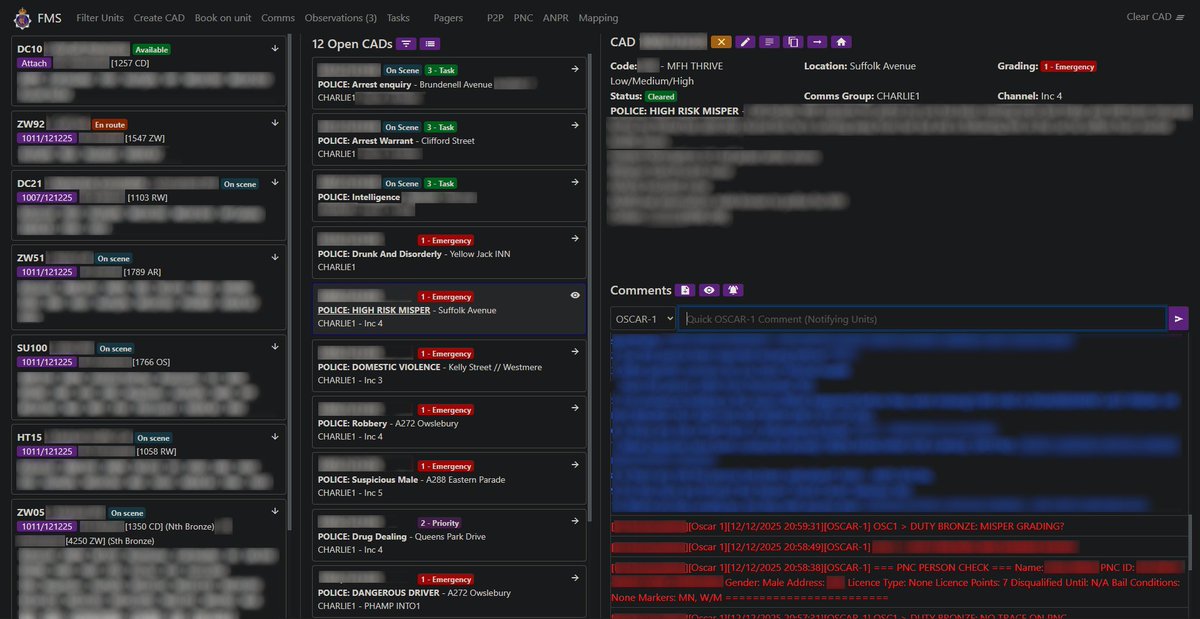Open the Mapping menu item
The image size is (1200, 619).
(598, 18)
